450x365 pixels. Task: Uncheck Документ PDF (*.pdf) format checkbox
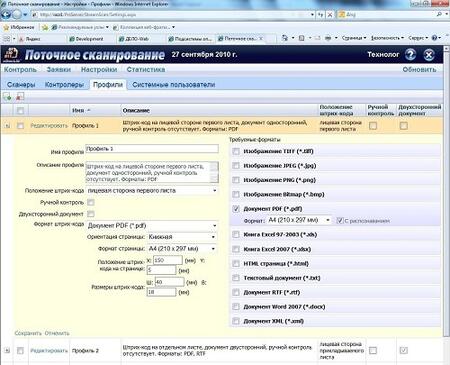click(236, 209)
